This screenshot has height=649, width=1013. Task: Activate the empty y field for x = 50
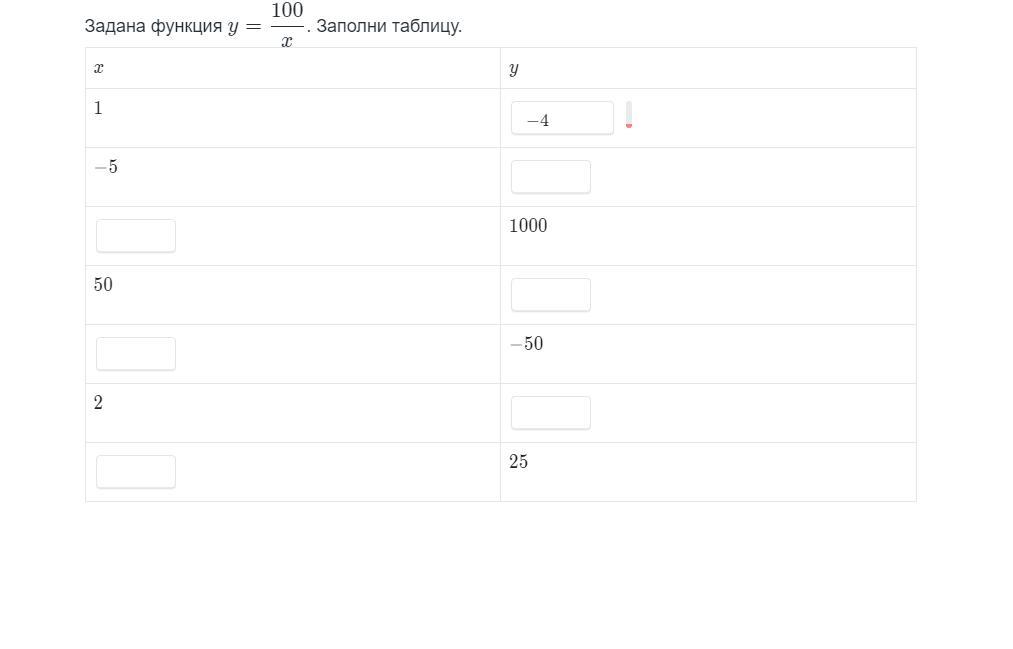[x=550, y=295]
